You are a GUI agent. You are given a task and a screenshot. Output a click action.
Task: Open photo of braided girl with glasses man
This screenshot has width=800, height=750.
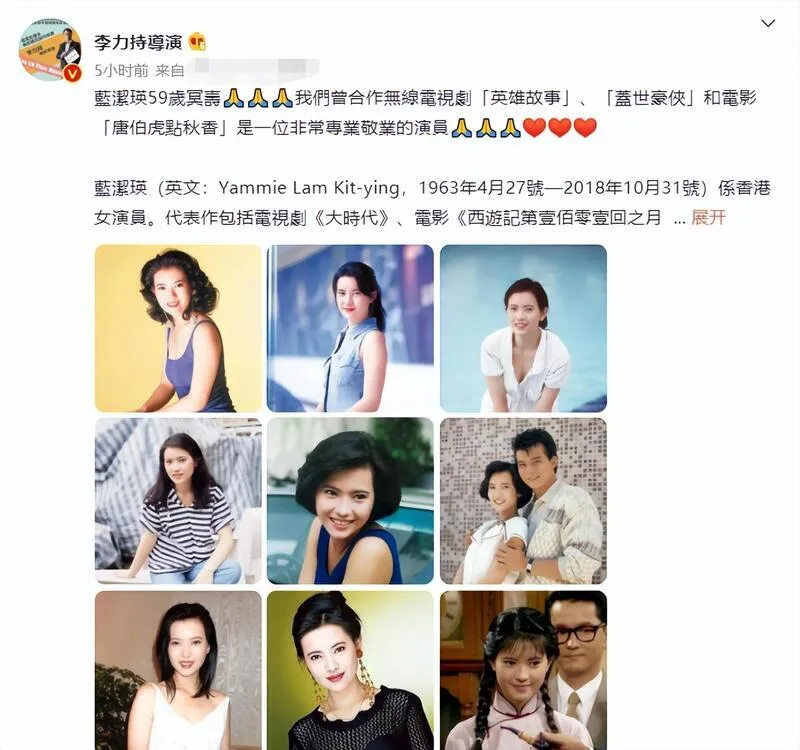click(523, 670)
